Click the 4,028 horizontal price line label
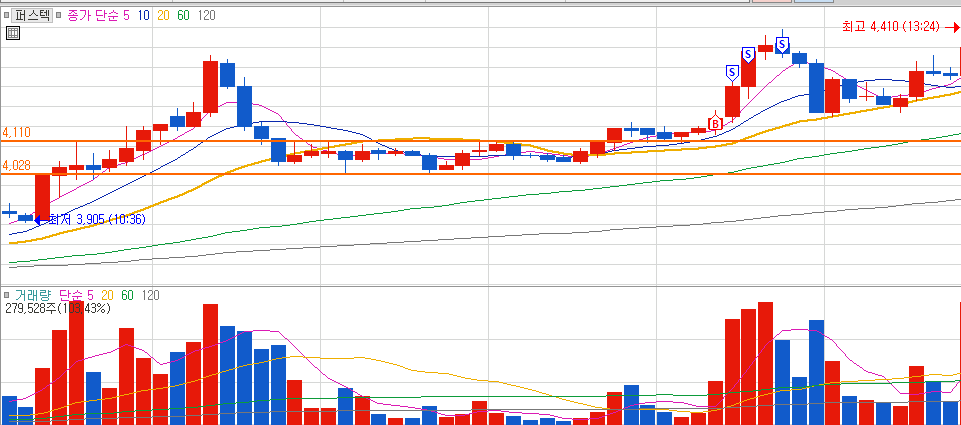 pyautogui.click(x=17, y=166)
